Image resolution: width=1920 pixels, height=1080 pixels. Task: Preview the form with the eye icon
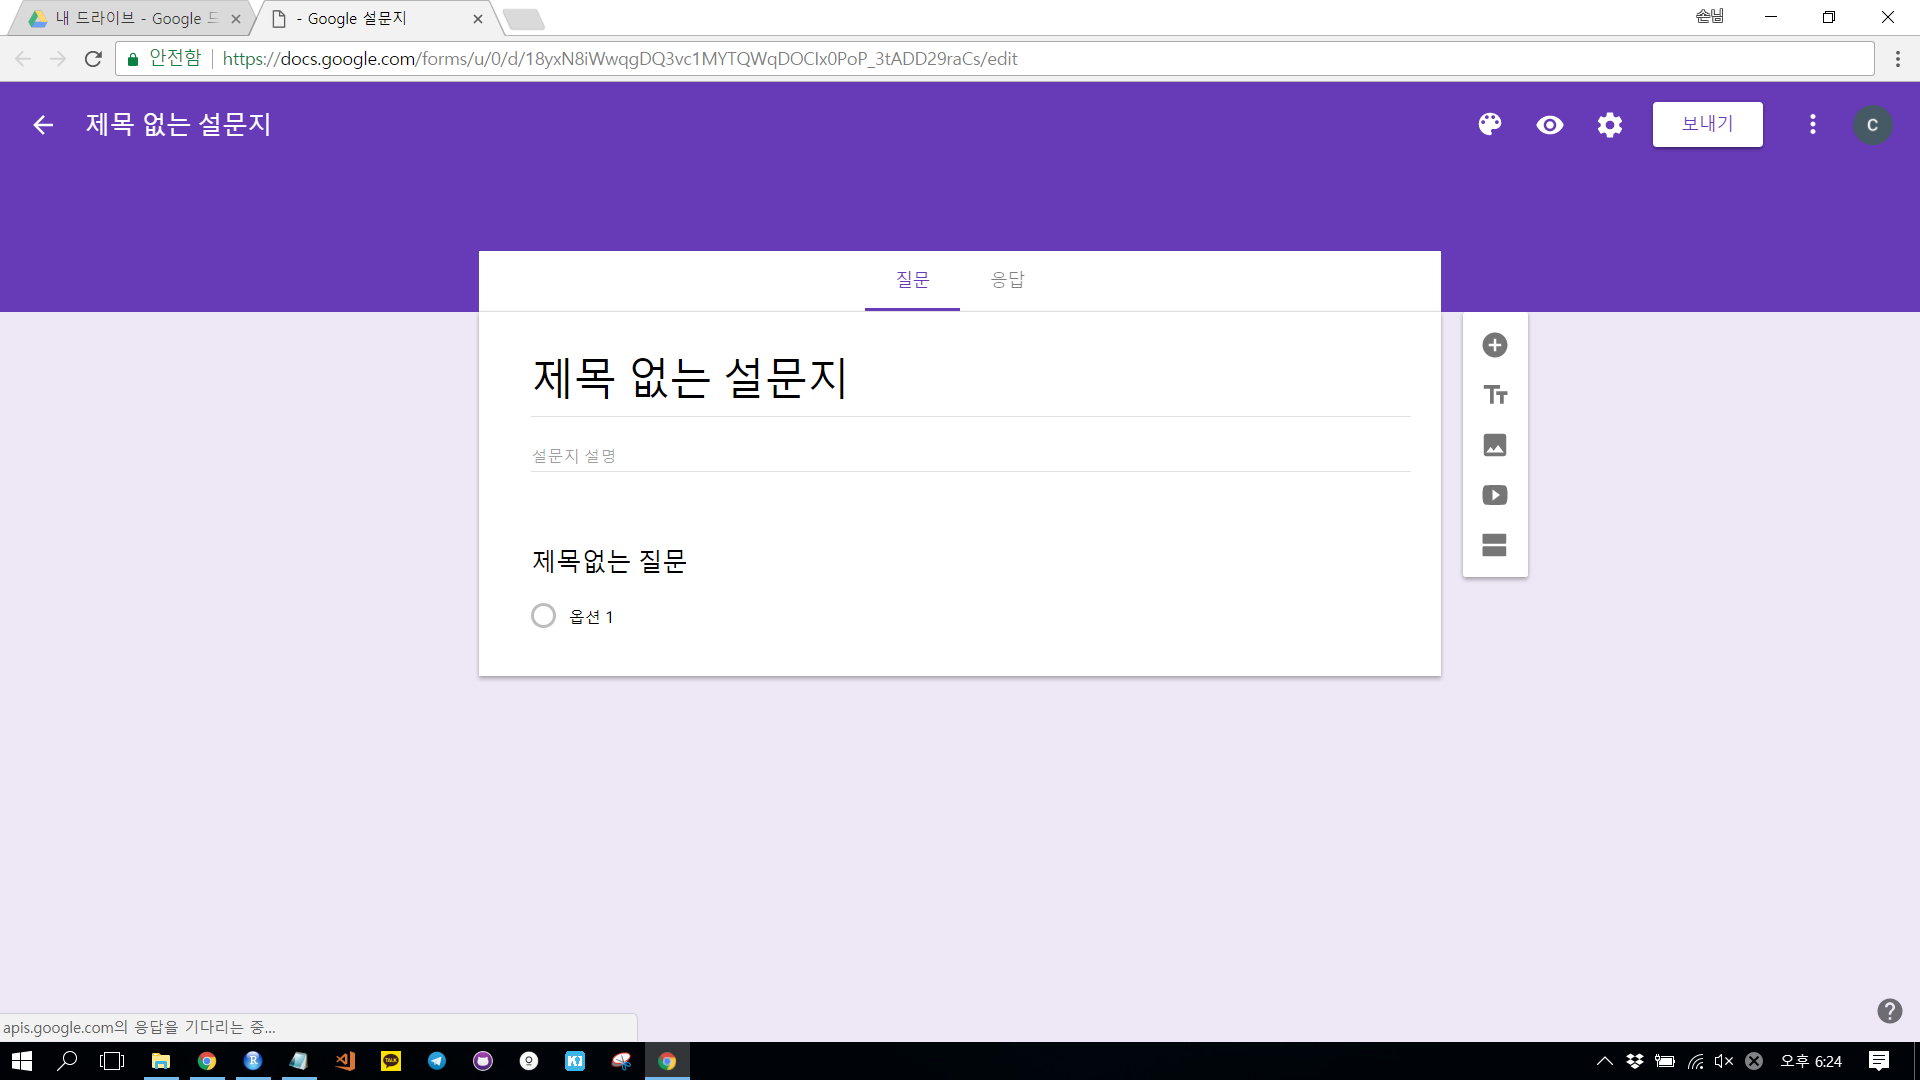click(x=1550, y=125)
